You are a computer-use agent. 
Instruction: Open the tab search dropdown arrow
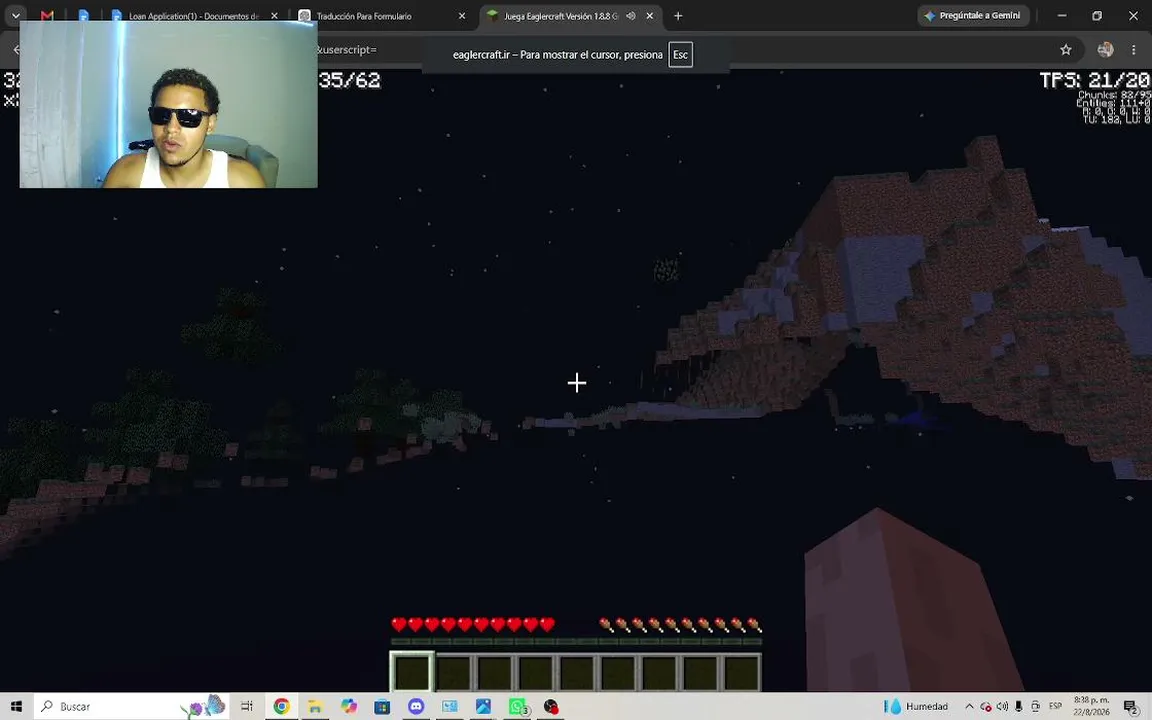coord(15,15)
